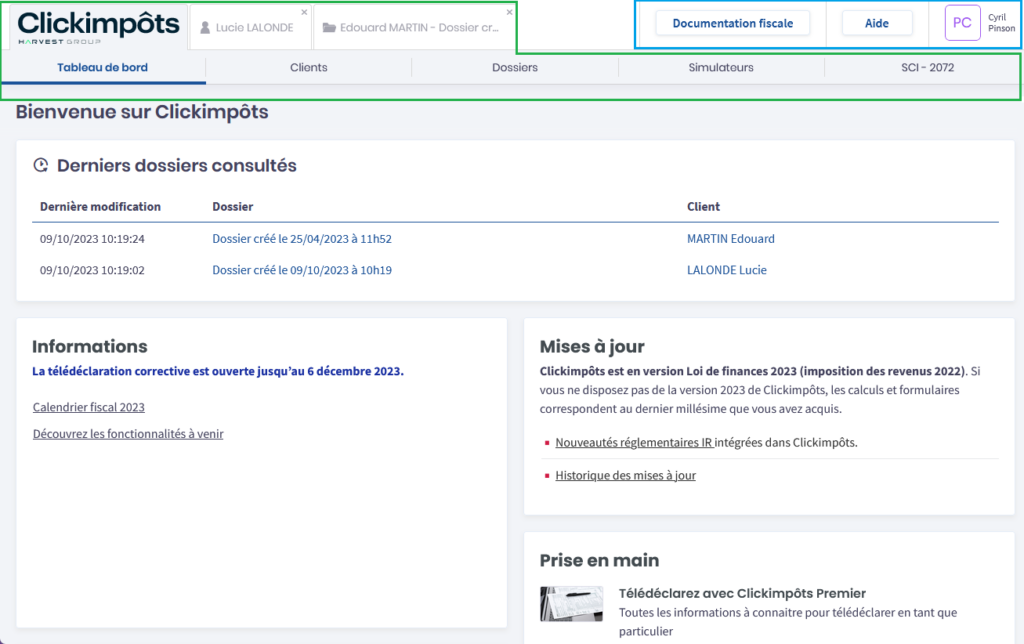Image resolution: width=1024 pixels, height=644 pixels.
Task: Navigate to SCI - 2072 menu
Action: [x=920, y=68]
